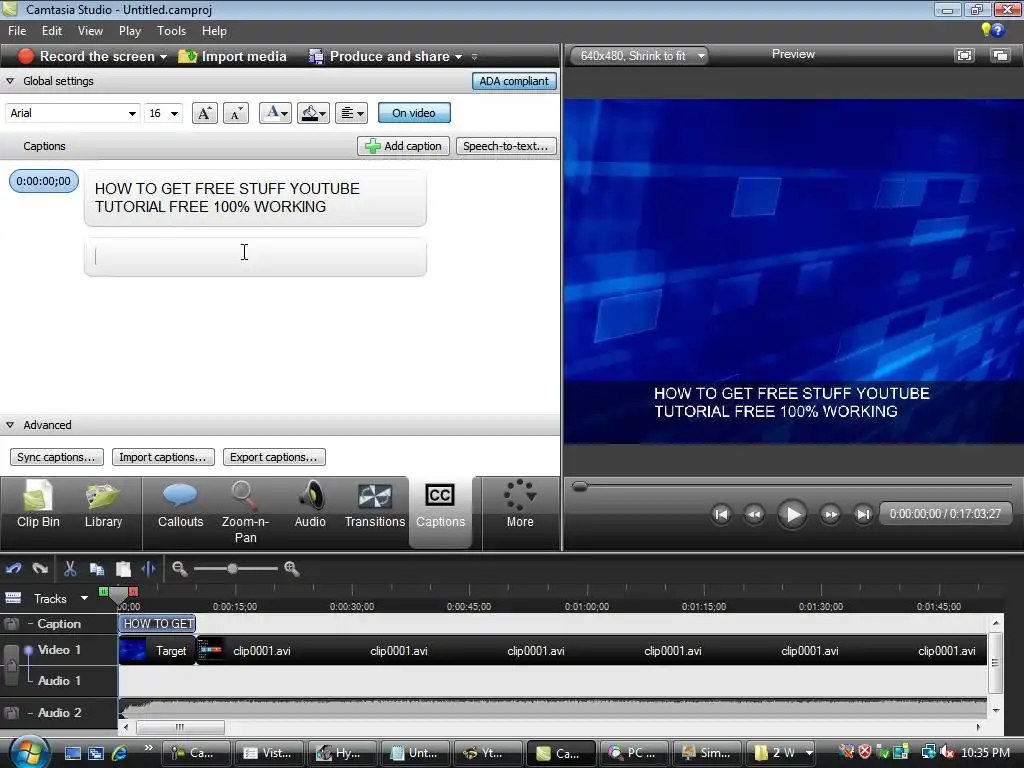Click the 0:00:00;00 caption timestamp

44,181
